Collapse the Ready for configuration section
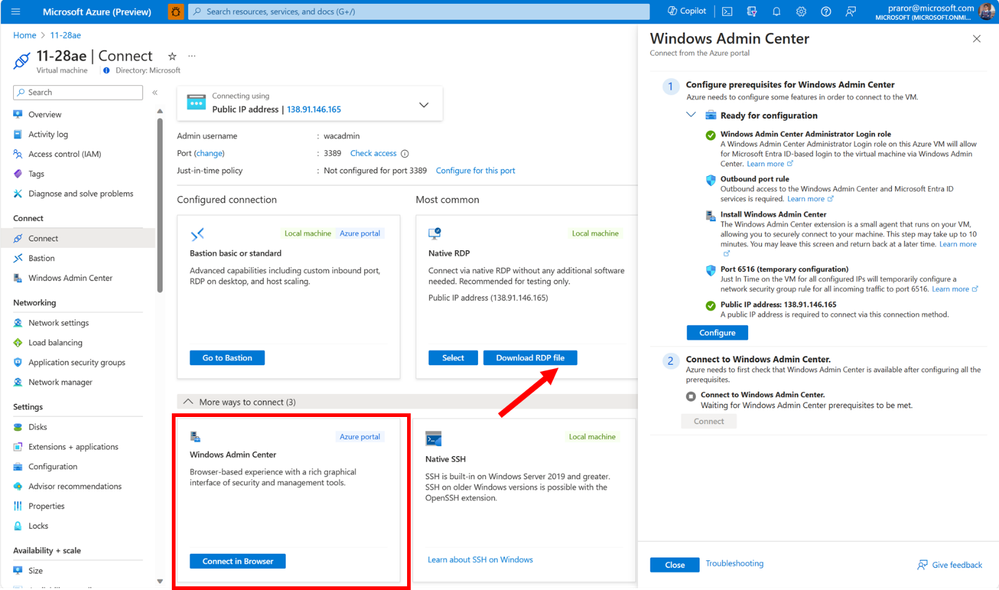The height and width of the screenshot is (590, 999). tap(691, 115)
